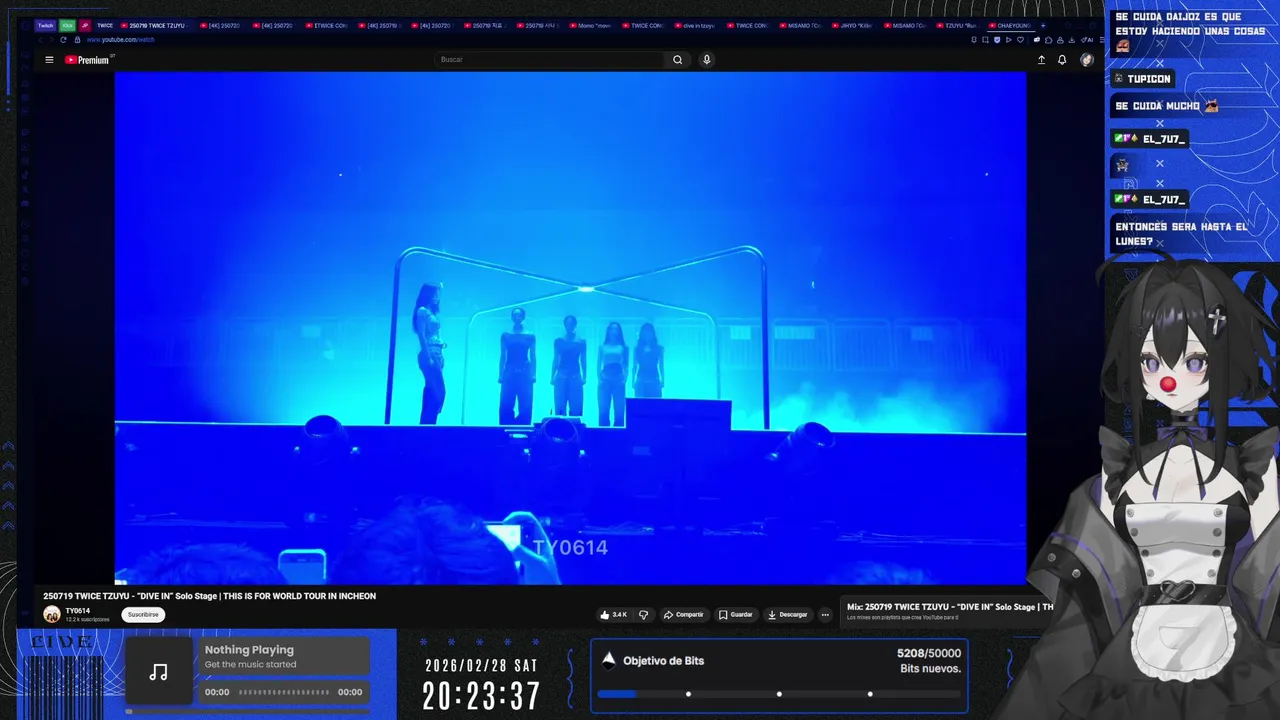Reload the page in the browser toolbar
The image size is (1280, 720).
63,40
